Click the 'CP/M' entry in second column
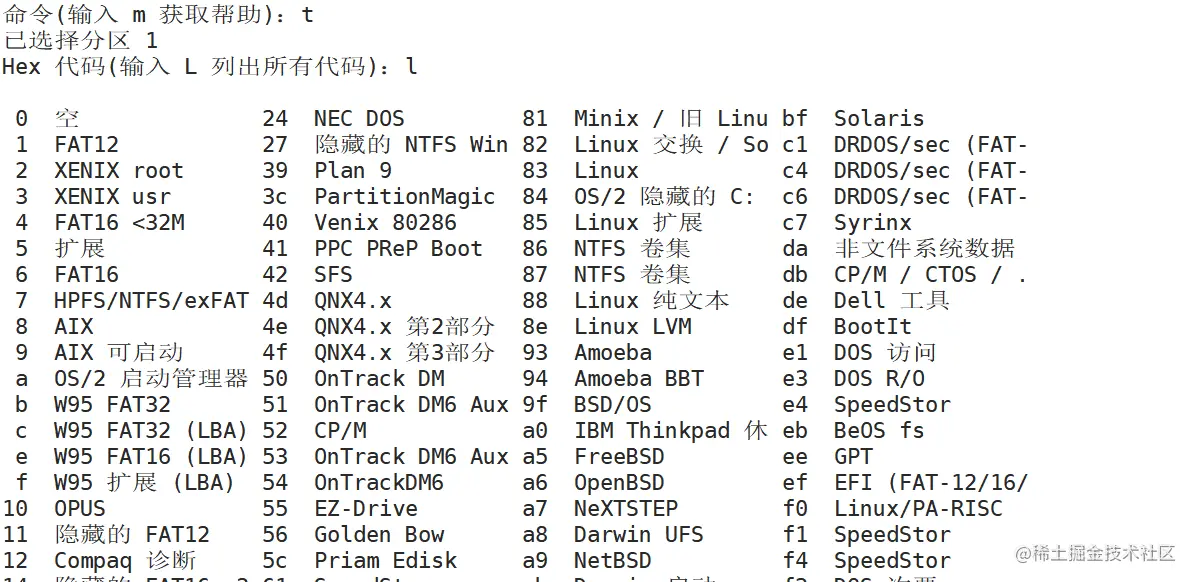 pos(340,430)
